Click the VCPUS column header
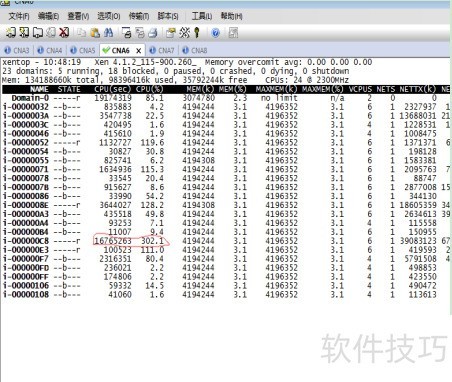This screenshot has width=452, height=382. coord(360,89)
